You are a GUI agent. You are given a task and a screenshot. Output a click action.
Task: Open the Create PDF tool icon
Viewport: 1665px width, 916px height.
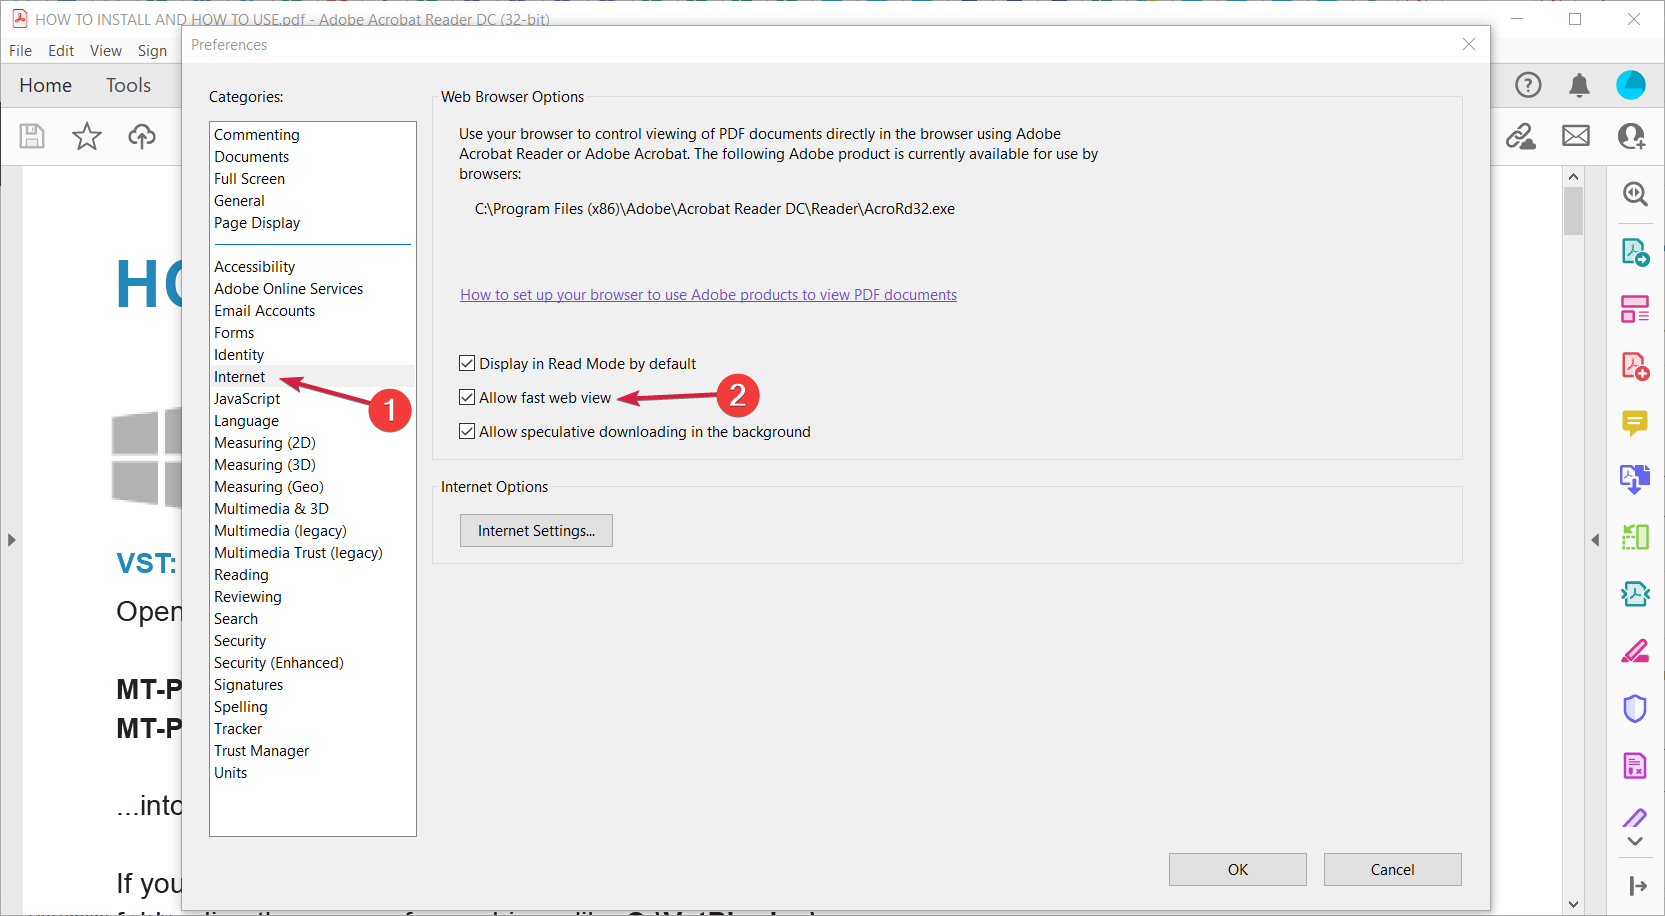[x=1635, y=366]
